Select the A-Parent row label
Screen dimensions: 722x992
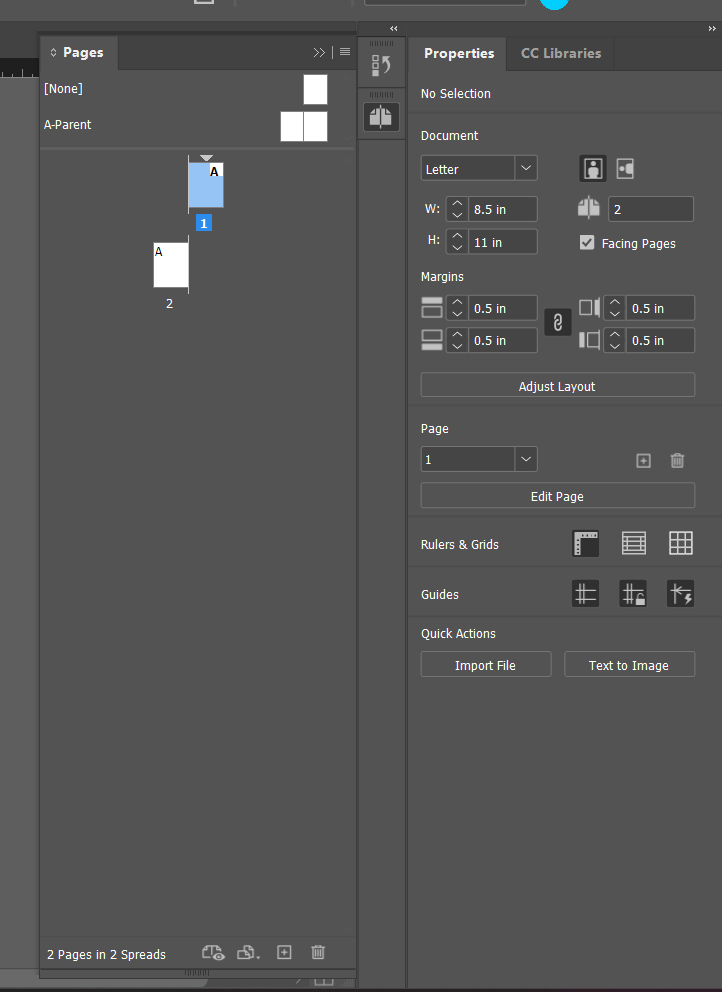[68, 125]
